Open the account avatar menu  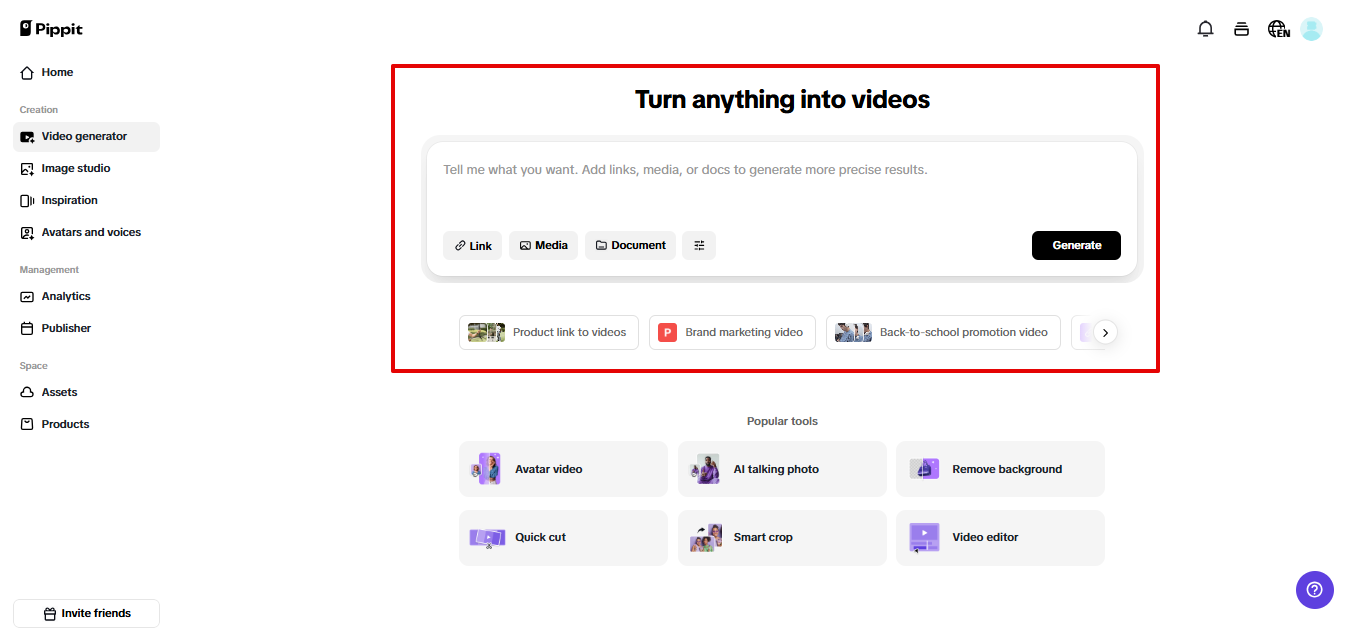click(x=1311, y=29)
